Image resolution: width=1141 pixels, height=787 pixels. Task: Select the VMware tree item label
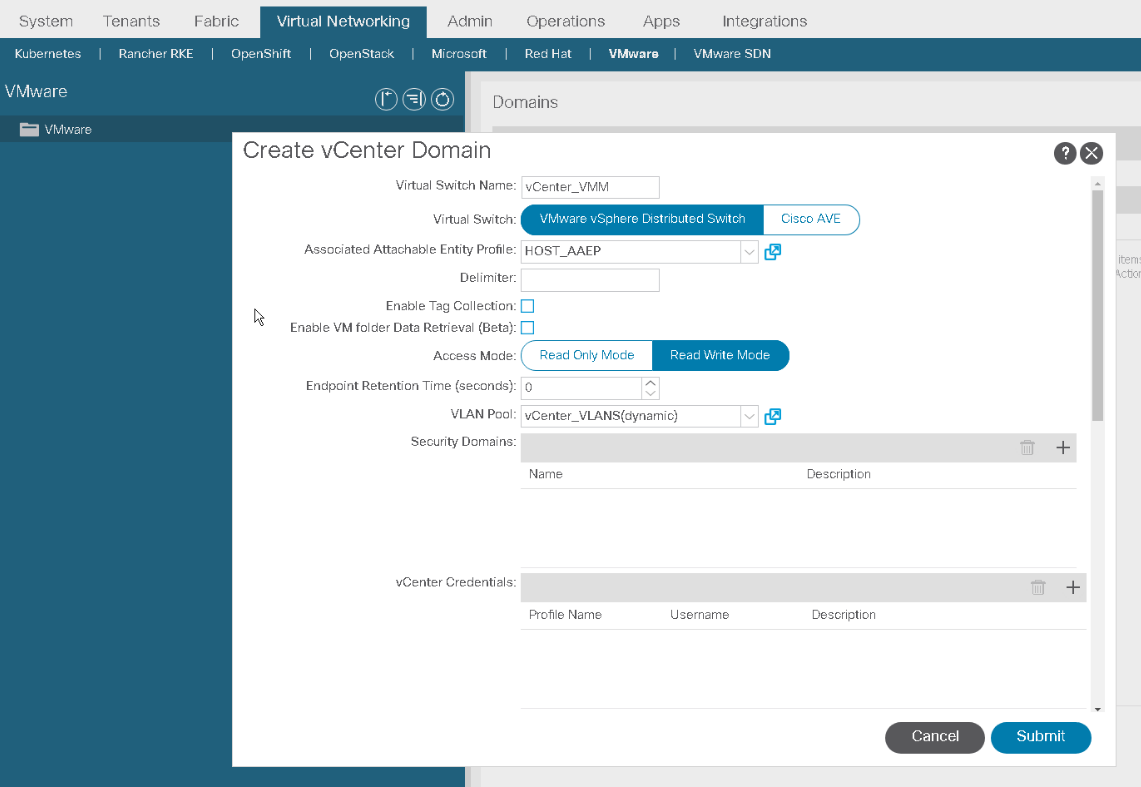coord(68,129)
